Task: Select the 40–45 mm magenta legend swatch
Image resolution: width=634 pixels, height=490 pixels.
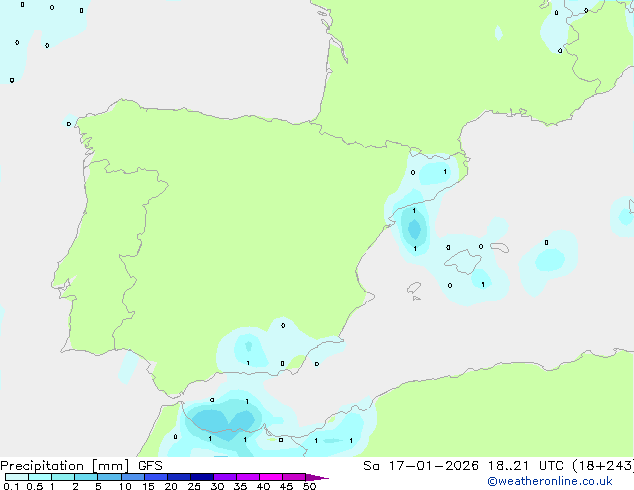Action: [x=271, y=477]
